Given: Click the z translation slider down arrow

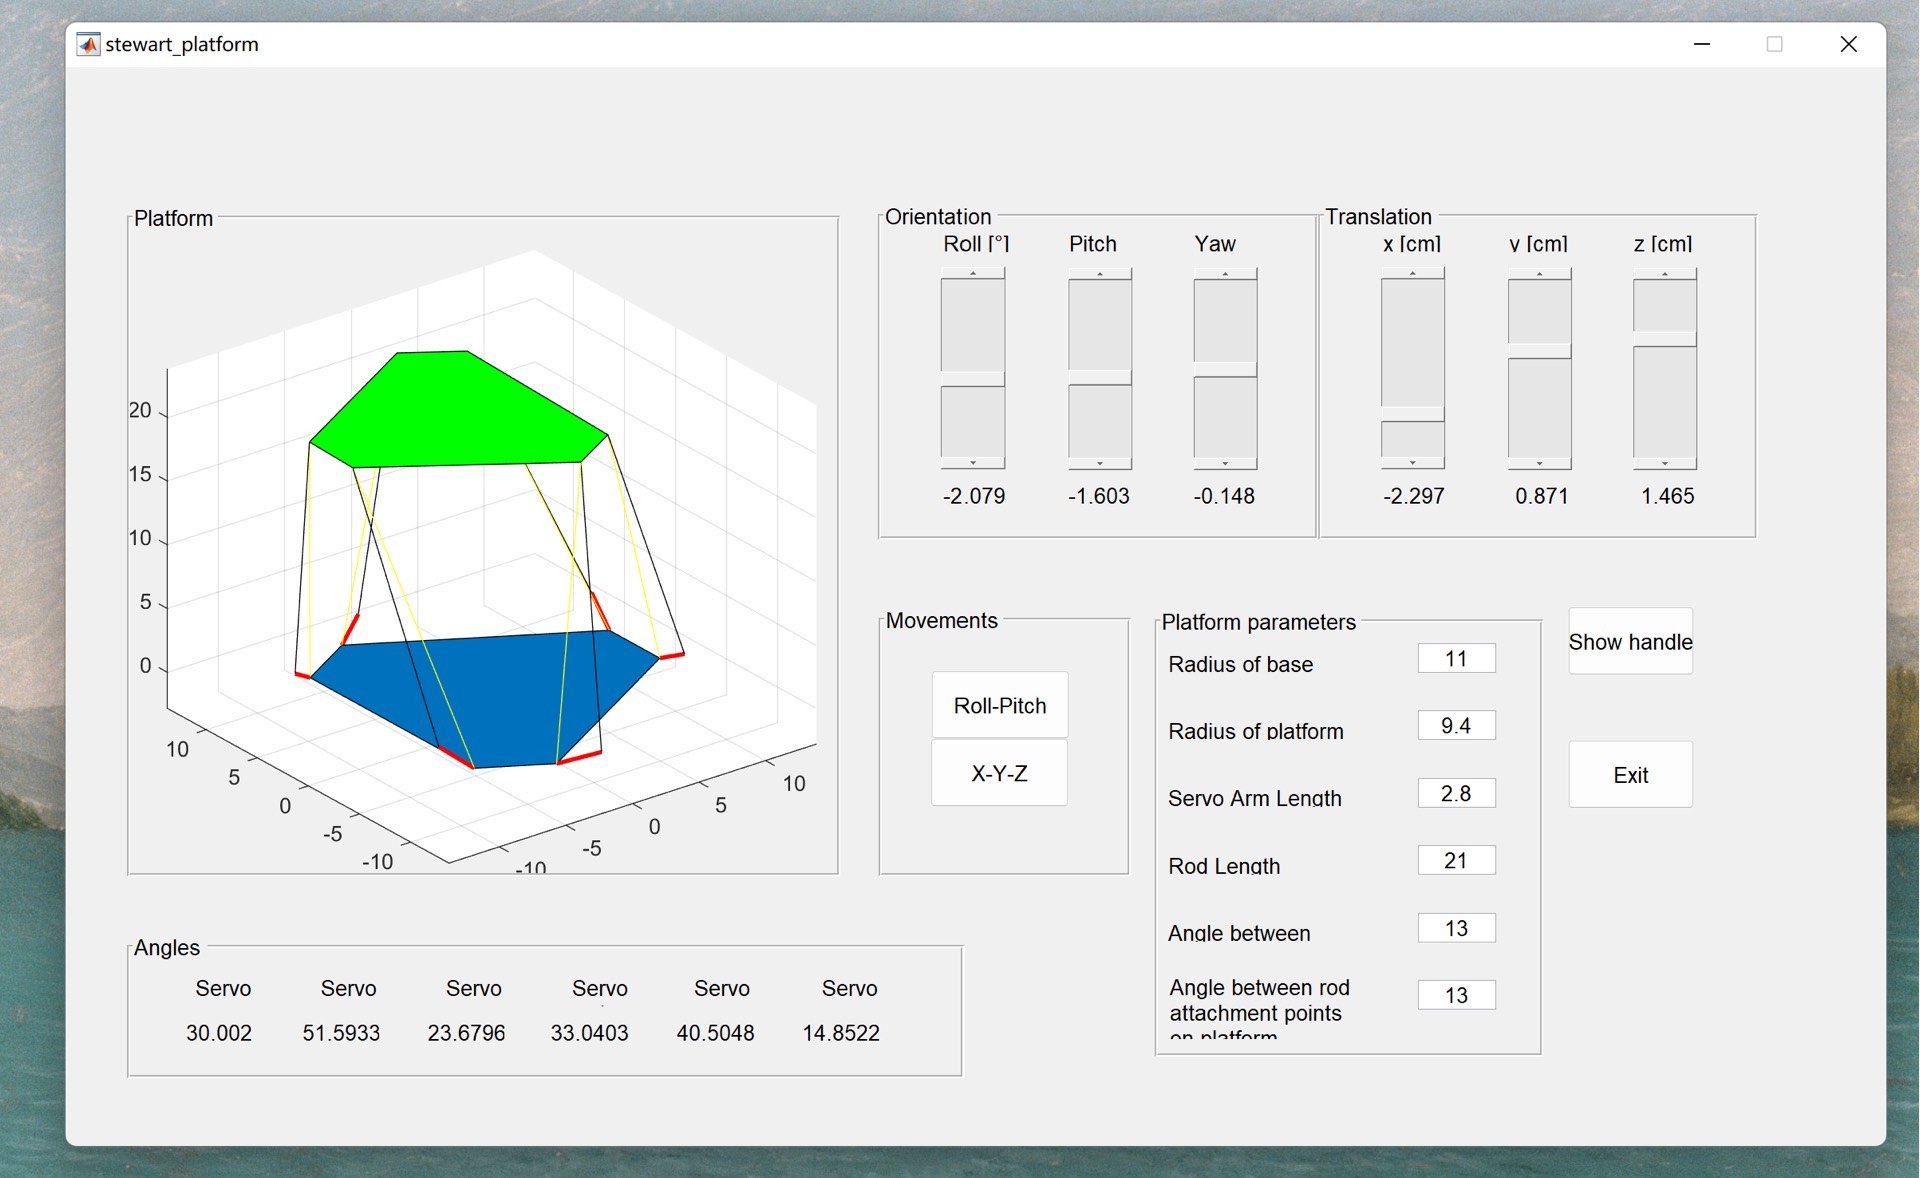Looking at the screenshot, I should click(x=1664, y=464).
